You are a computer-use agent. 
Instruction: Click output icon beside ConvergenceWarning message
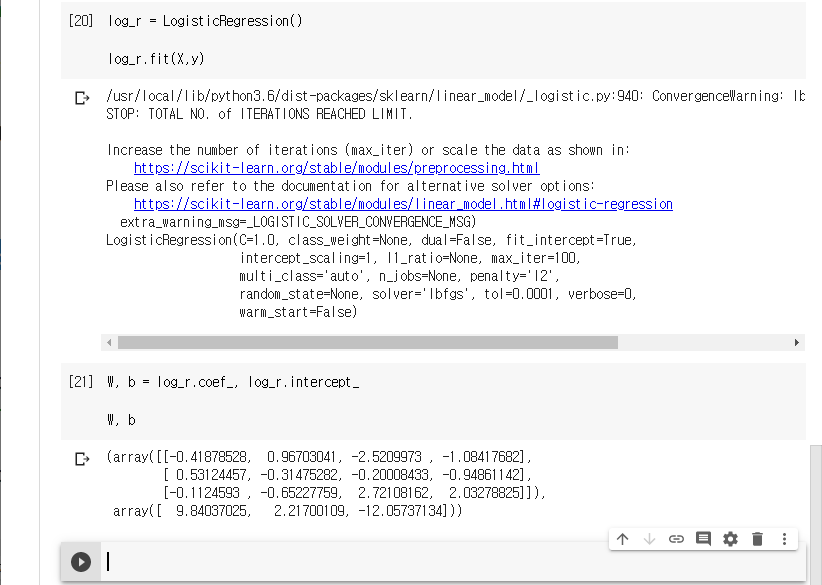point(82,98)
